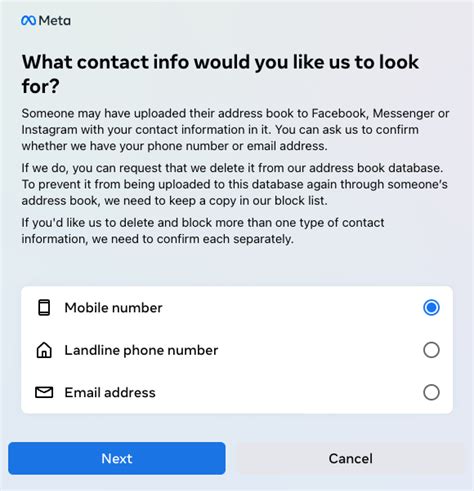
Task: Choose the 'Email address' label text
Action: point(110,393)
